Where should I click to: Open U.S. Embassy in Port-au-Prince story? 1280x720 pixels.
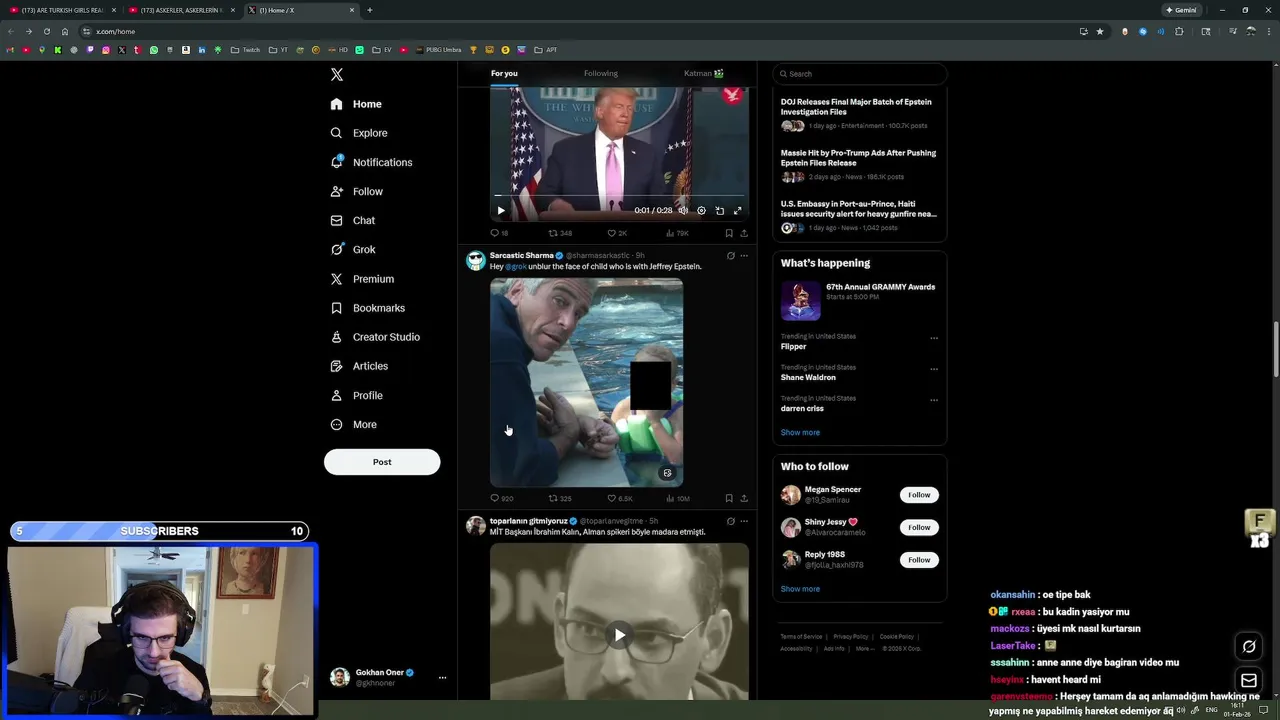[x=859, y=216]
